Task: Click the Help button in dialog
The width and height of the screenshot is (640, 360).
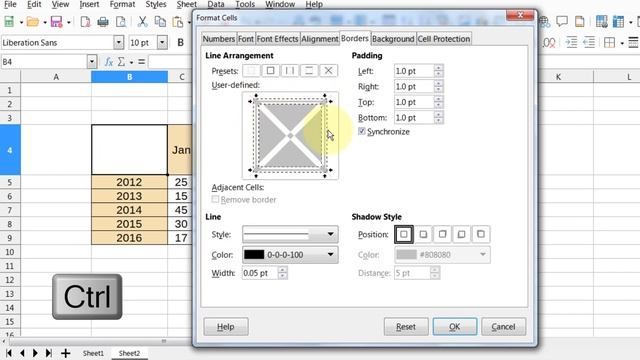Action: click(226, 327)
